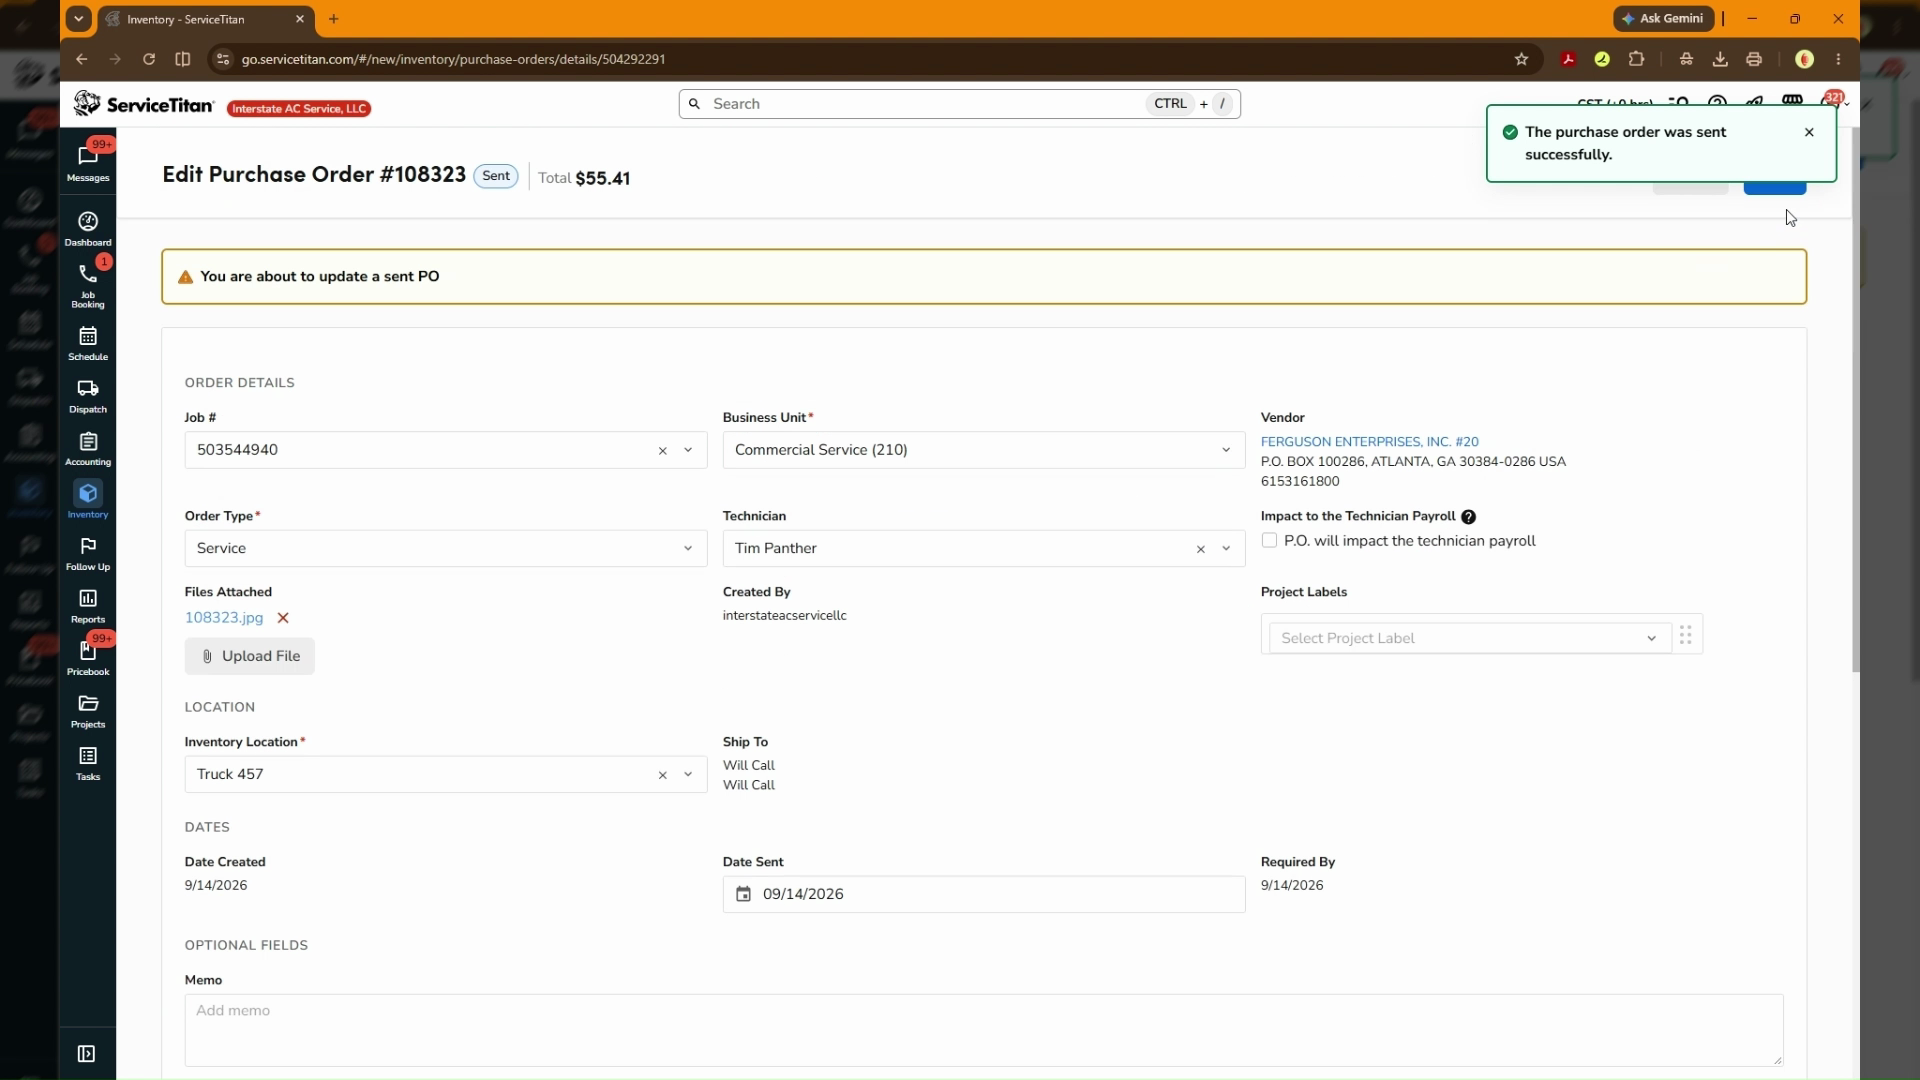The height and width of the screenshot is (1080, 1920).
Task: Collapse the sidebar panel toggle
Action: point(86,1054)
